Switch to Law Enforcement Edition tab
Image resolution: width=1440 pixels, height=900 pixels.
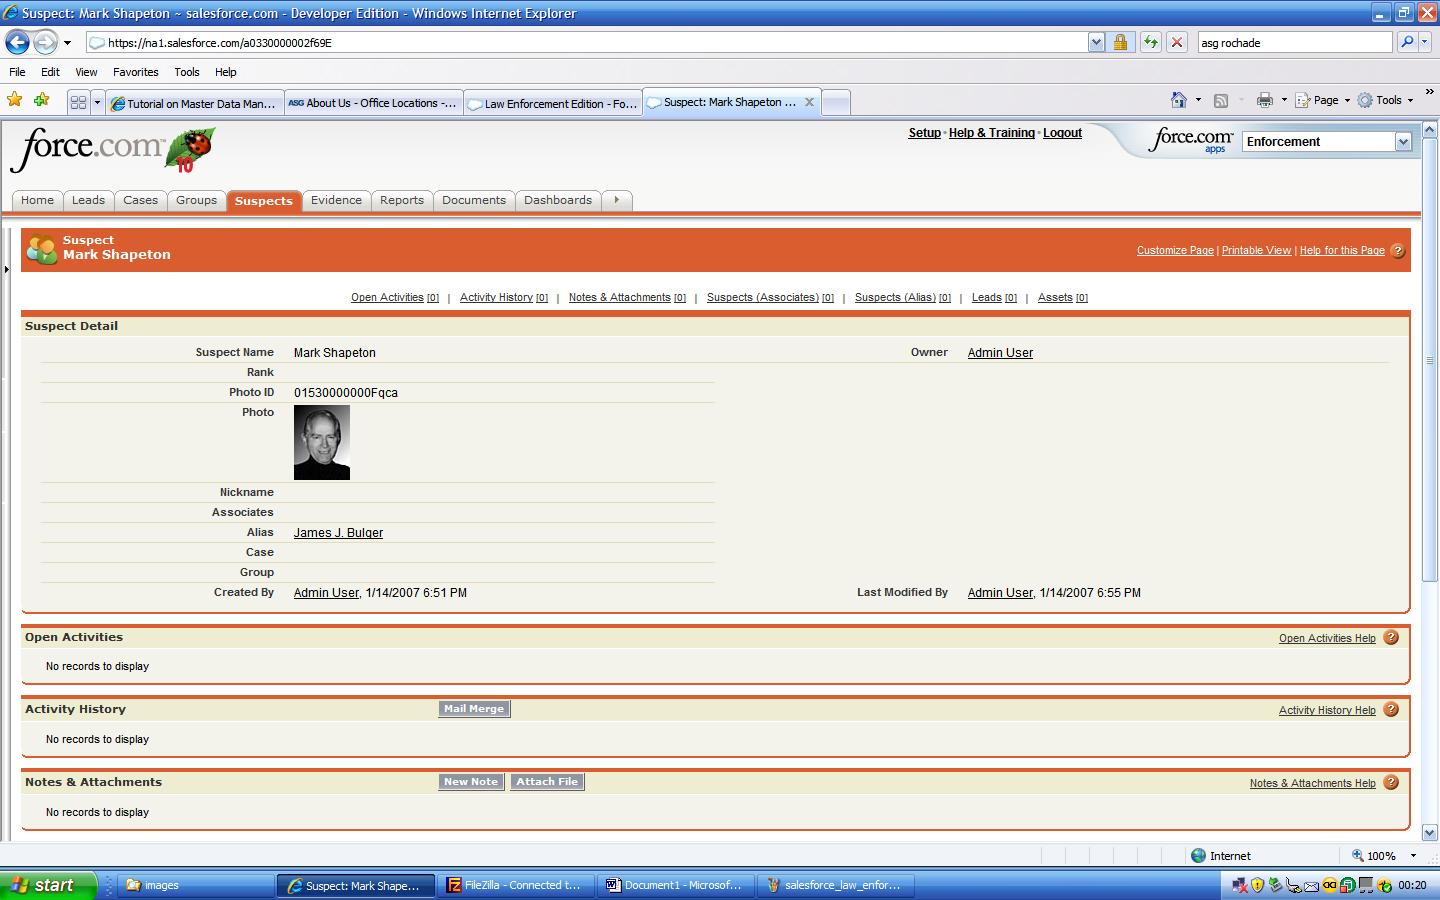pyautogui.click(x=552, y=103)
